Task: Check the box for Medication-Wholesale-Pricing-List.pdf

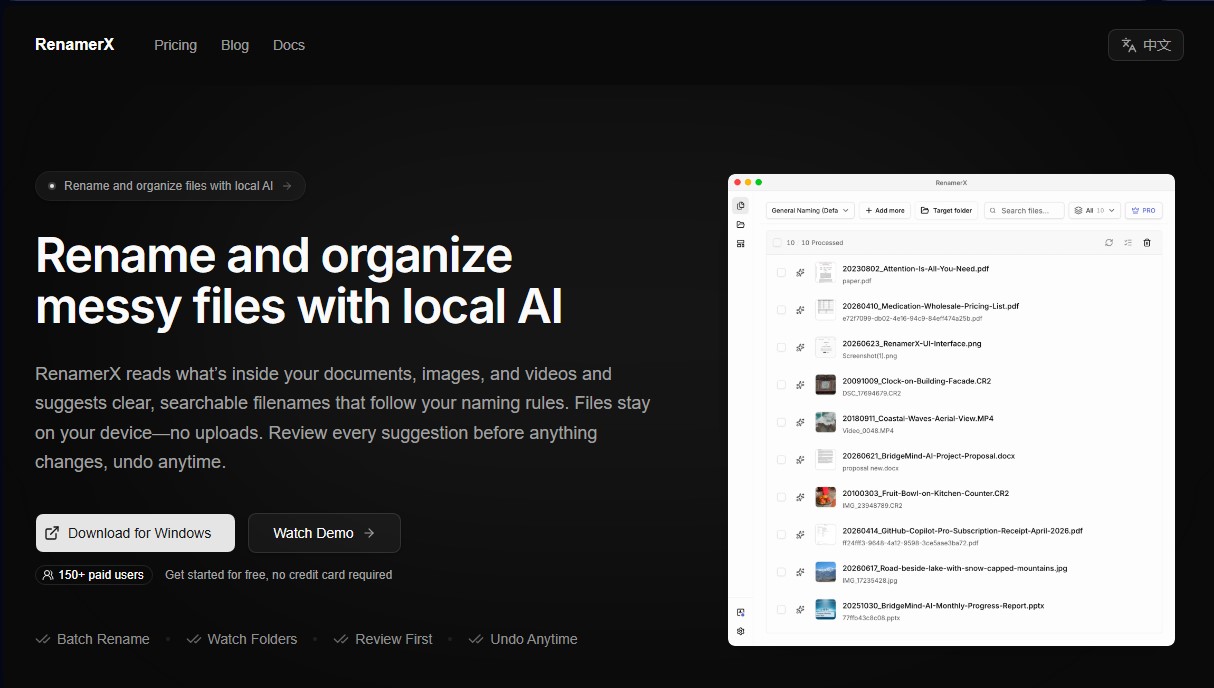Action: click(x=781, y=310)
